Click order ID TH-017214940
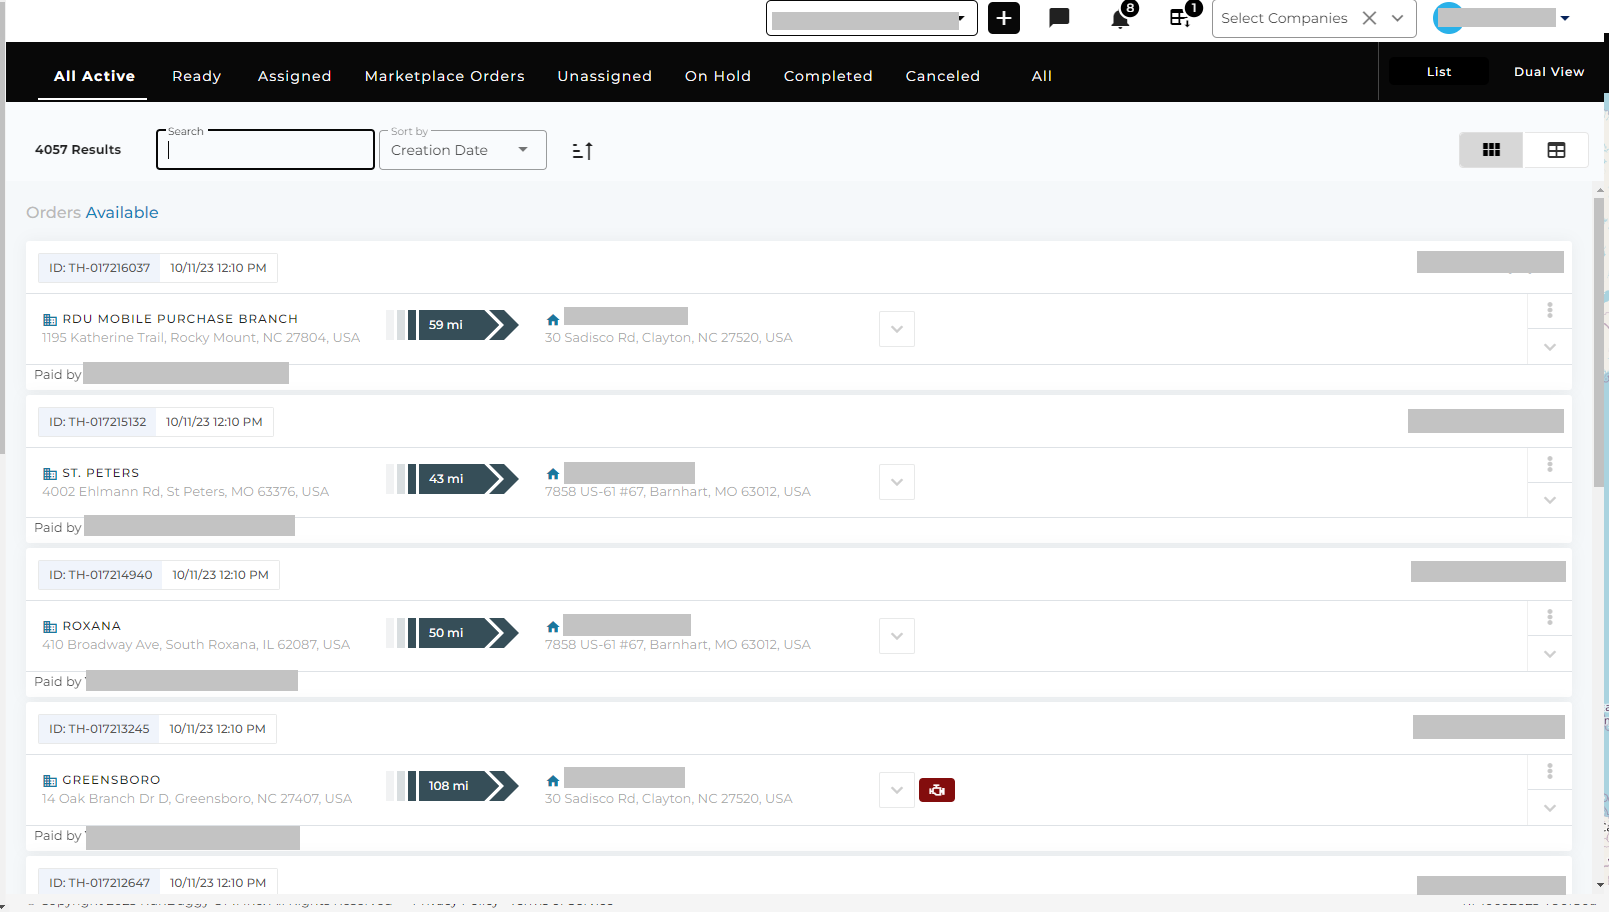The image size is (1609, 912). (x=101, y=575)
